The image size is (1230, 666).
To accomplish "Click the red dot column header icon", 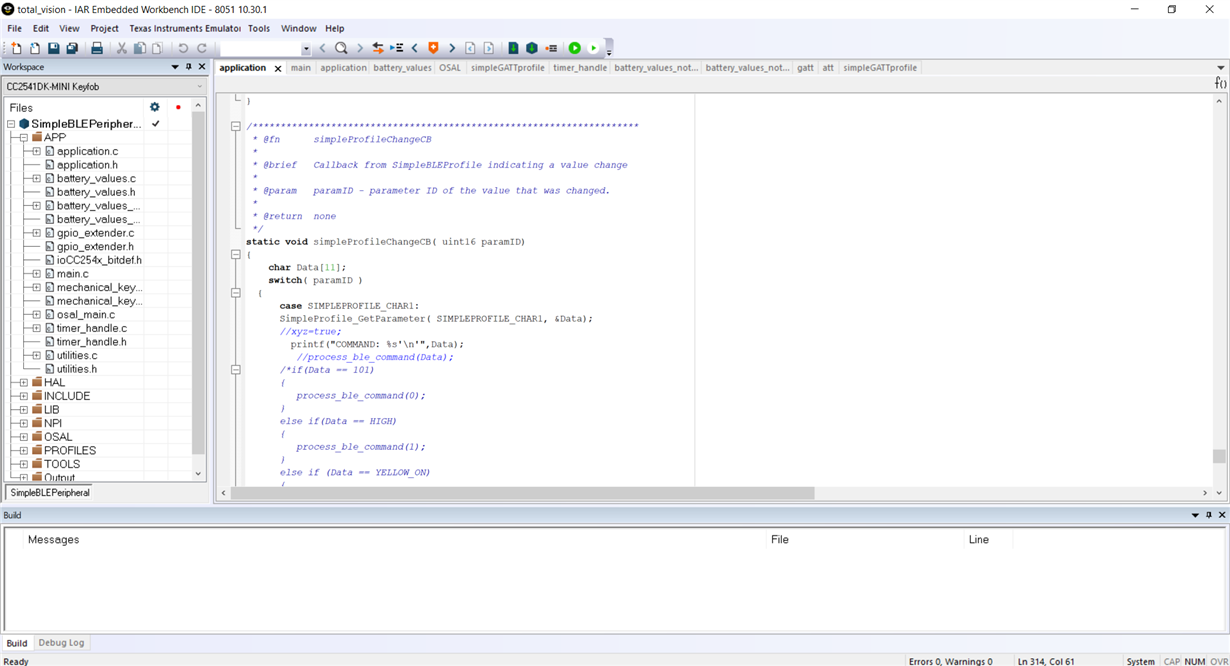I will pyautogui.click(x=178, y=107).
